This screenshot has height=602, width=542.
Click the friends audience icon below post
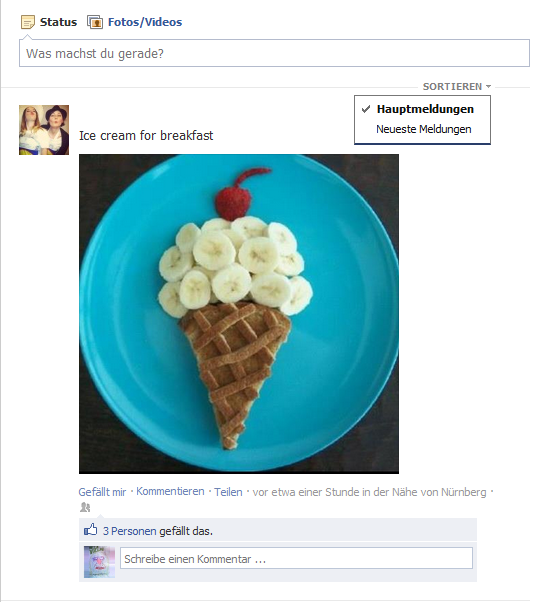click(85, 508)
